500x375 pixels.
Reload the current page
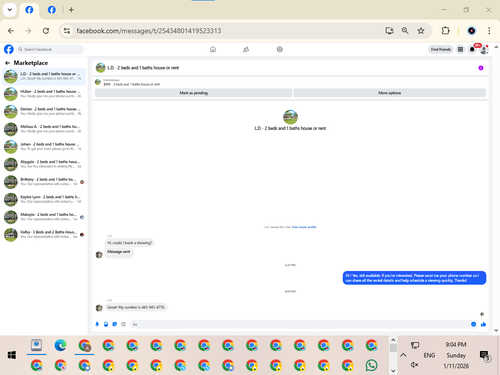(46, 31)
